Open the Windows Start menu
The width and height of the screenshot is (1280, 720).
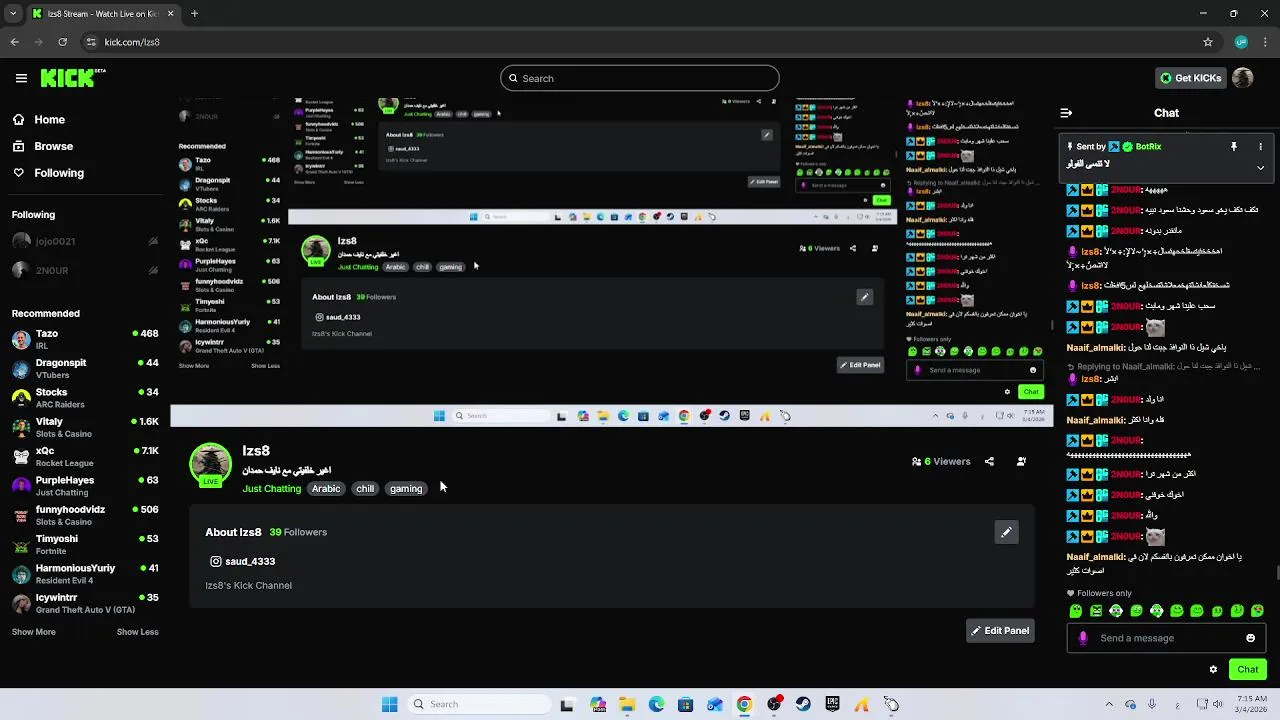point(389,704)
